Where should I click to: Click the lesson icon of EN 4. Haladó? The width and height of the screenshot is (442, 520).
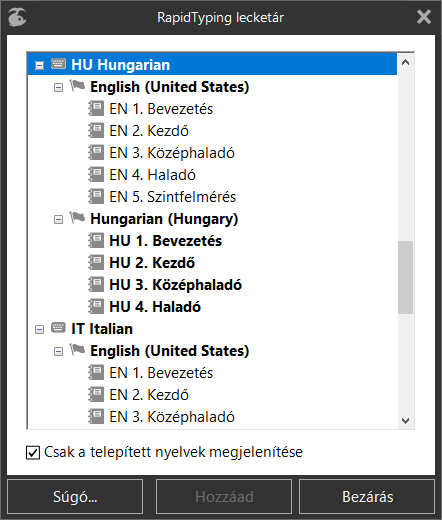(x=96, y=174)
